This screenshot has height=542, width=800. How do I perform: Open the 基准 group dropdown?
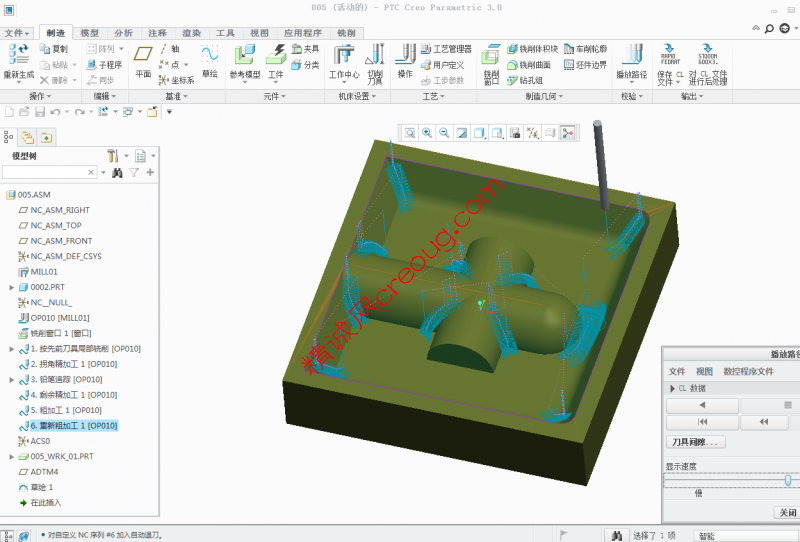(x=177, y=96)
